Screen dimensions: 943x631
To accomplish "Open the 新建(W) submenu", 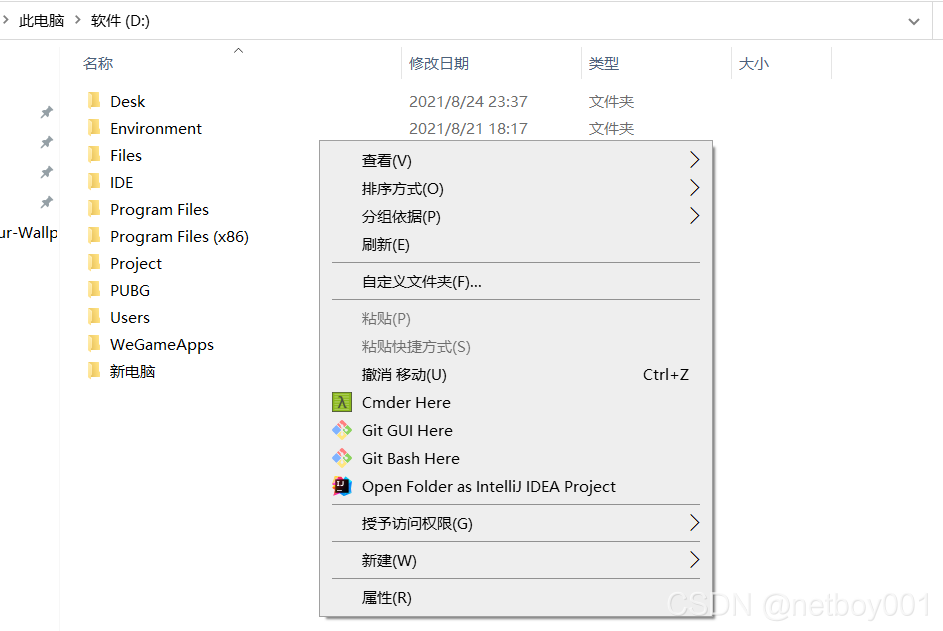I will pyautogui.click(x=516, y=561).
